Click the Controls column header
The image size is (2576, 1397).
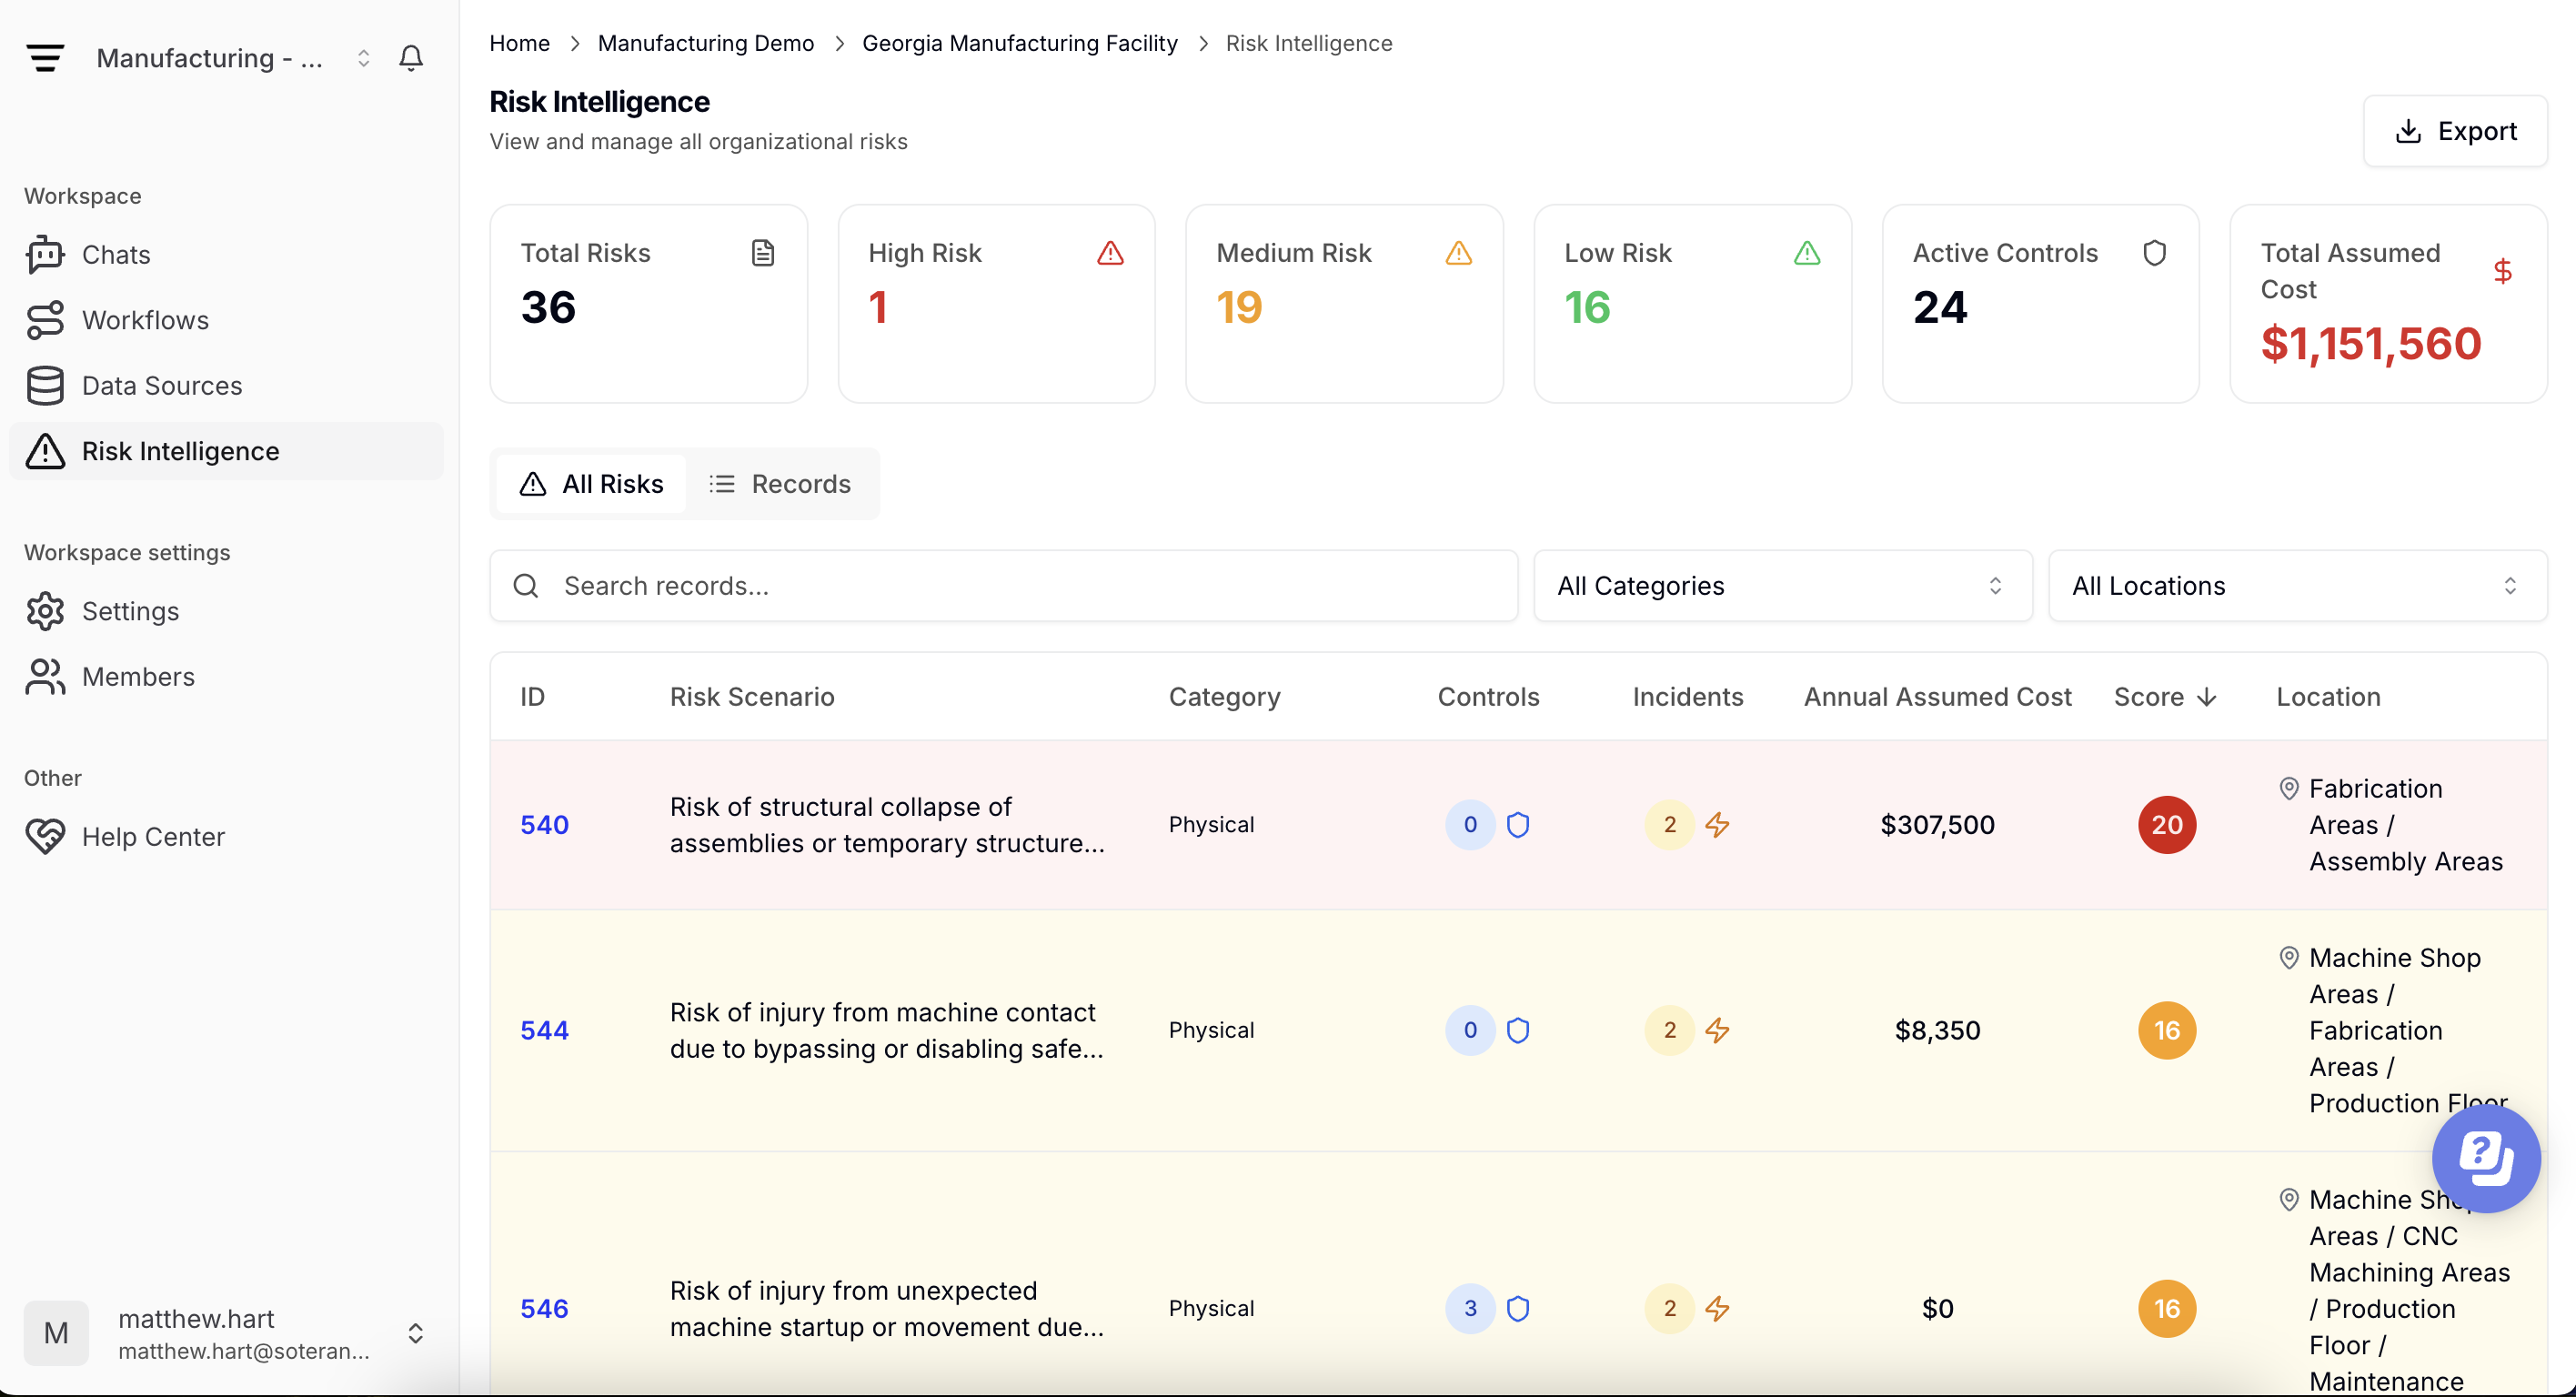[x=1488, y=697]
